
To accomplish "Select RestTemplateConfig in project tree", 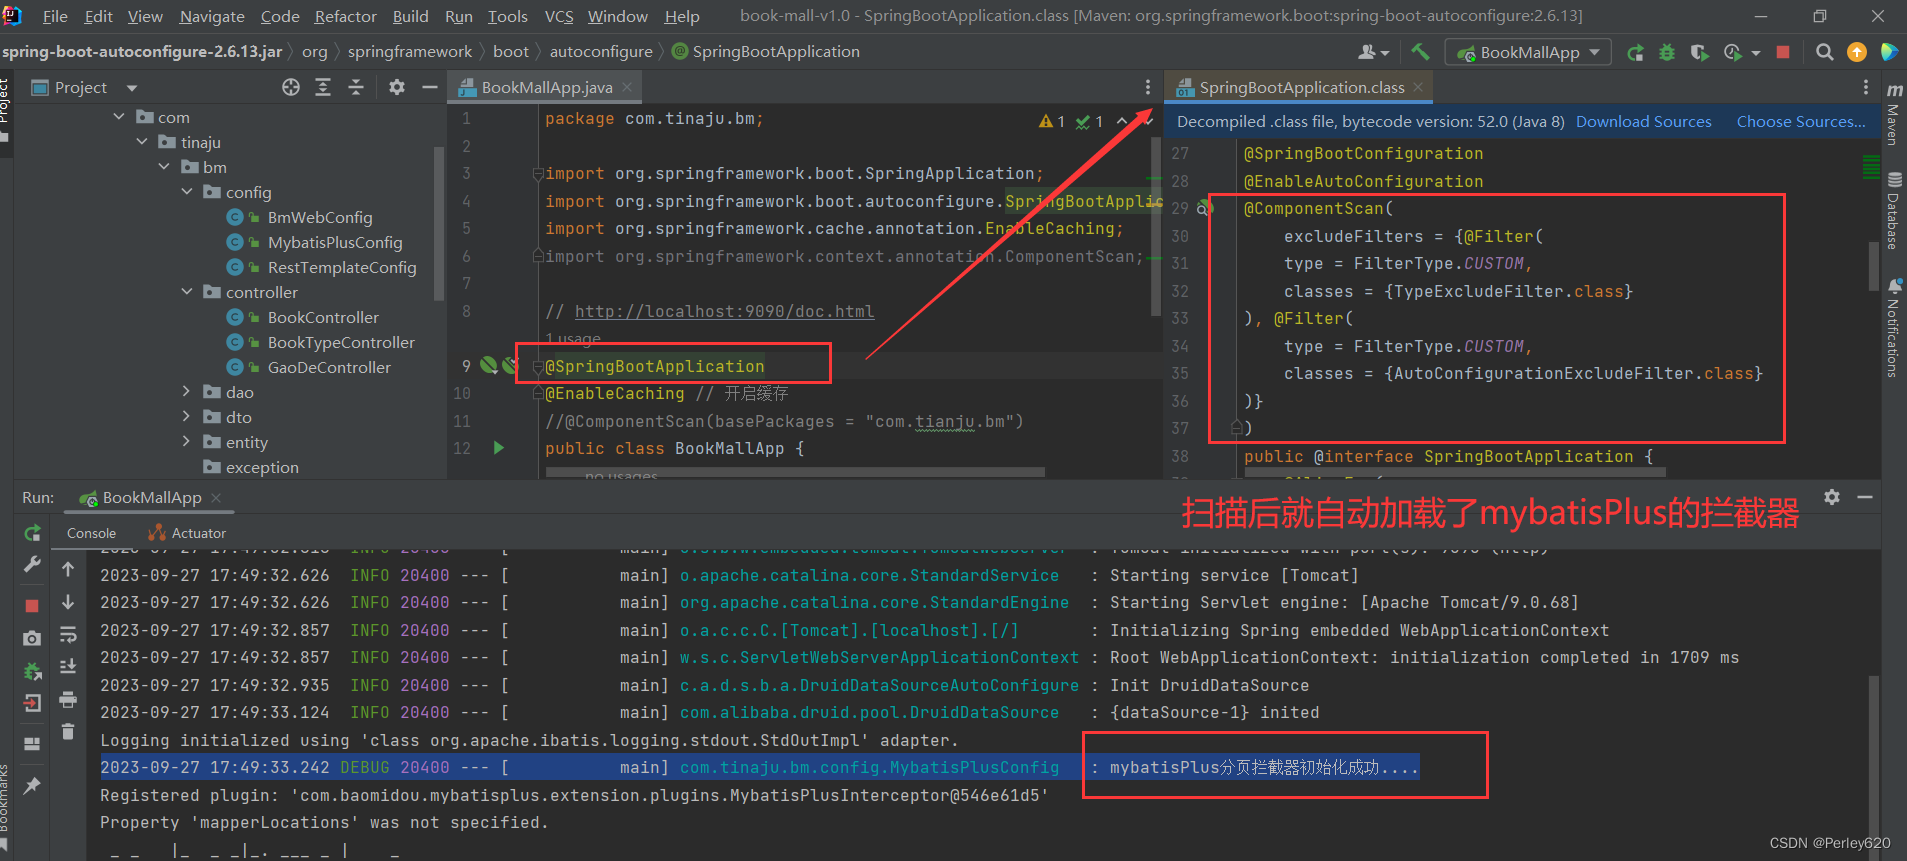I will pyautogui.click(x=342, y=267).
